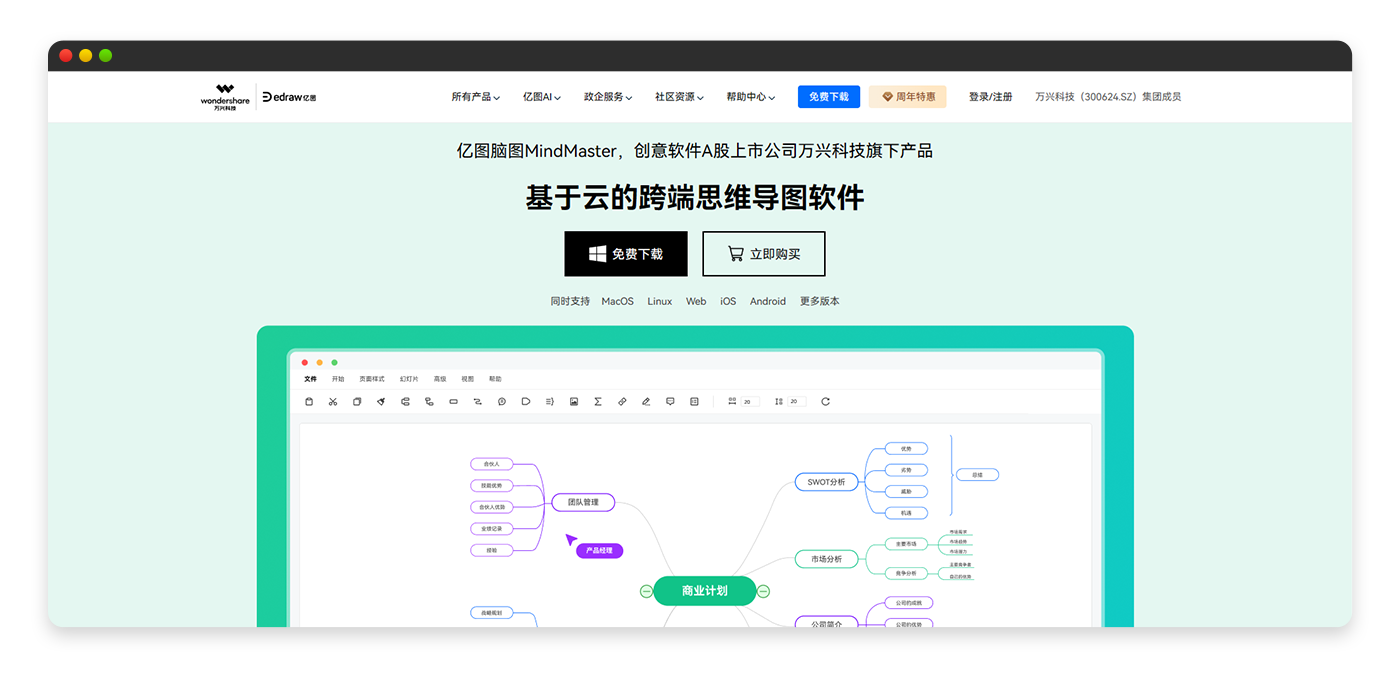Click the purple 产品经理 label
Image resolution: width=1400 pixels, height=700 pixels.
(600, 550)
